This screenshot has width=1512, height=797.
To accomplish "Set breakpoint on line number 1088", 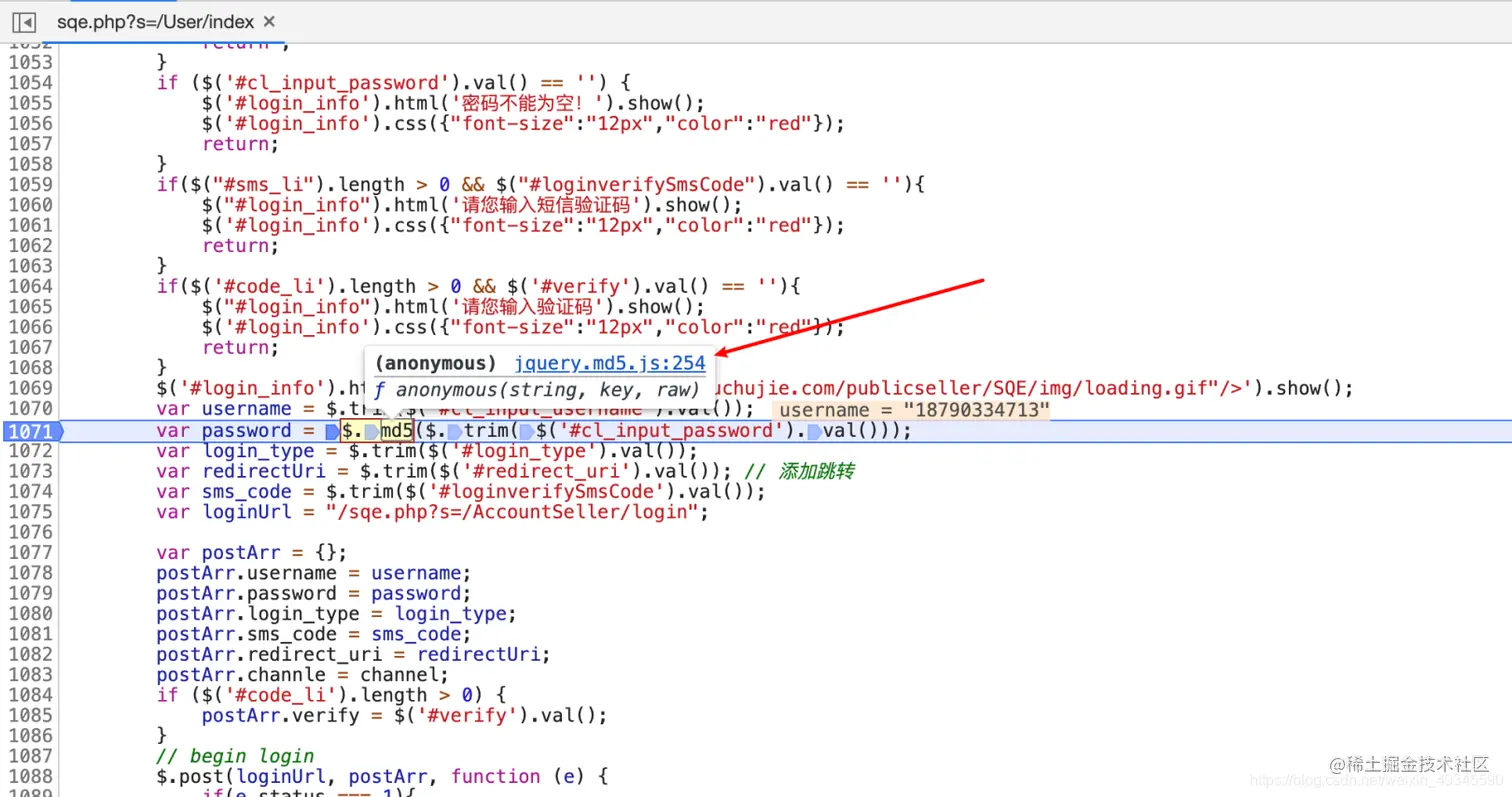I will [x=29, y=777].
